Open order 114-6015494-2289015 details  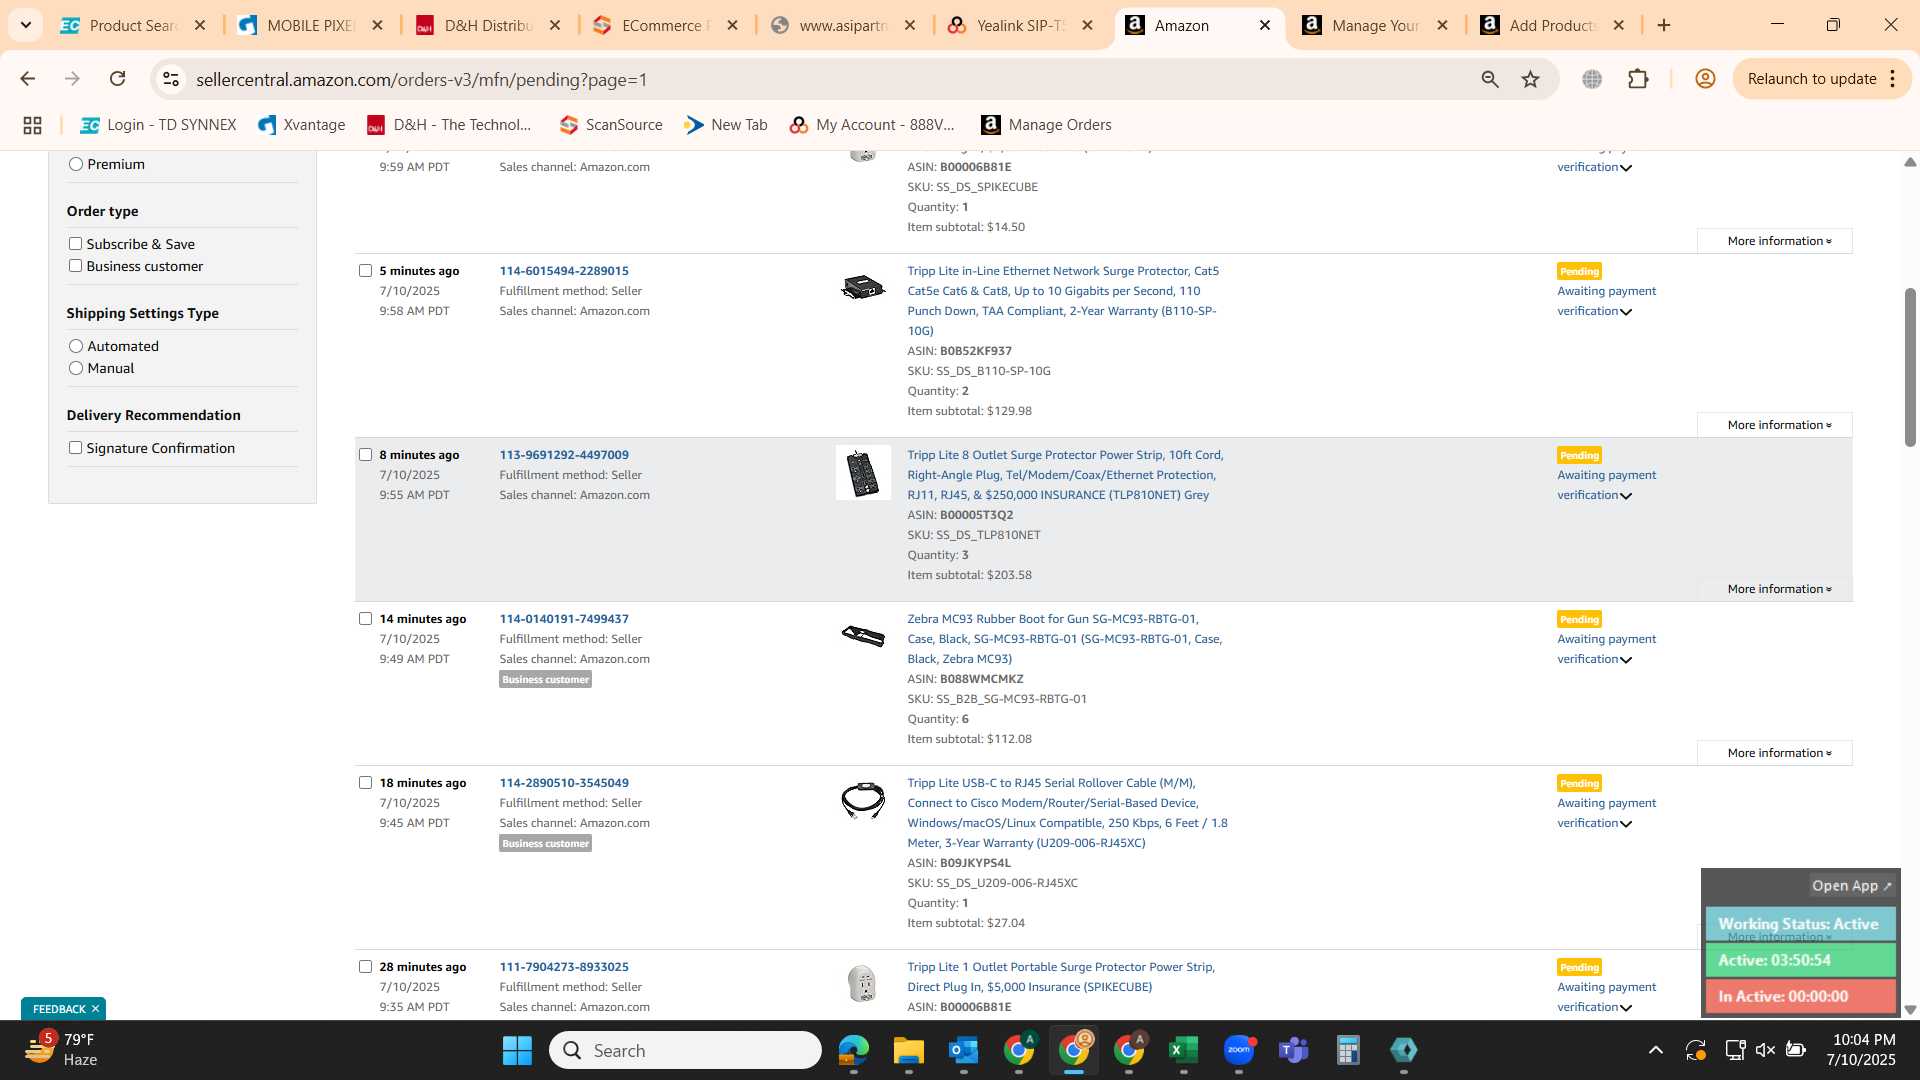pyautogui.click(x=564, y=271)
